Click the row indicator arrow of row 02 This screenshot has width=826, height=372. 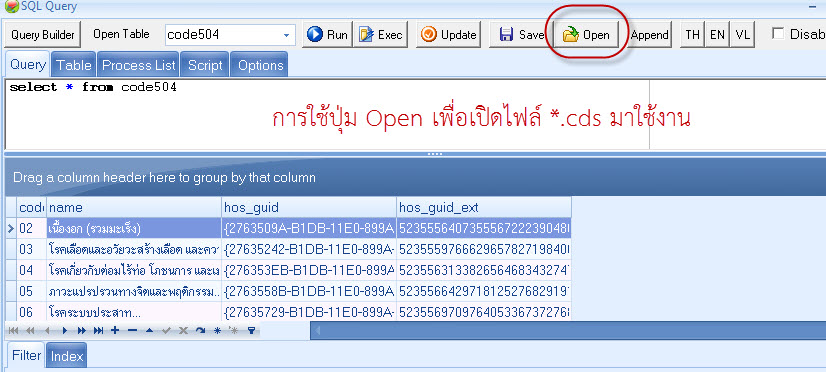pos(11,228)
